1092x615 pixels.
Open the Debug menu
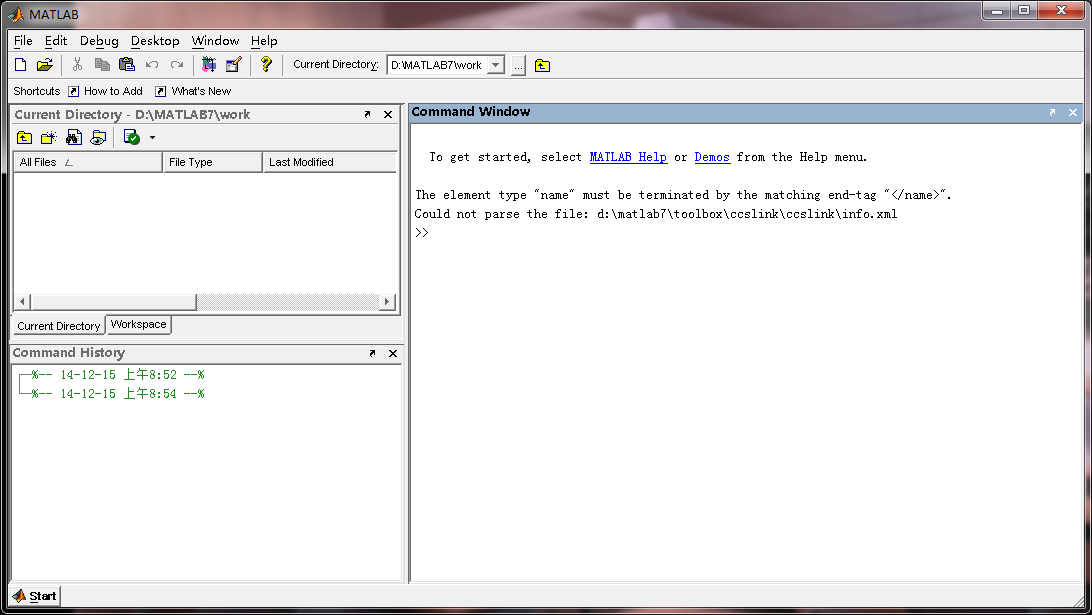click(99, 40)
